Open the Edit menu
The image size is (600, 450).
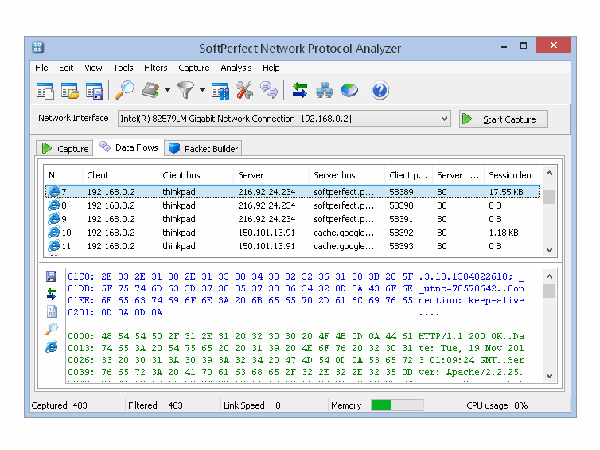[66, 68]
